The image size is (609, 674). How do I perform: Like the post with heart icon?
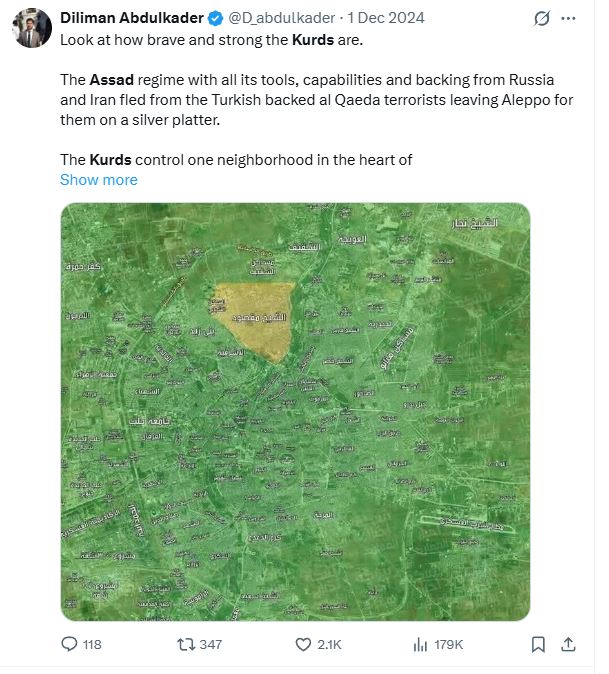tap(303, 644)
